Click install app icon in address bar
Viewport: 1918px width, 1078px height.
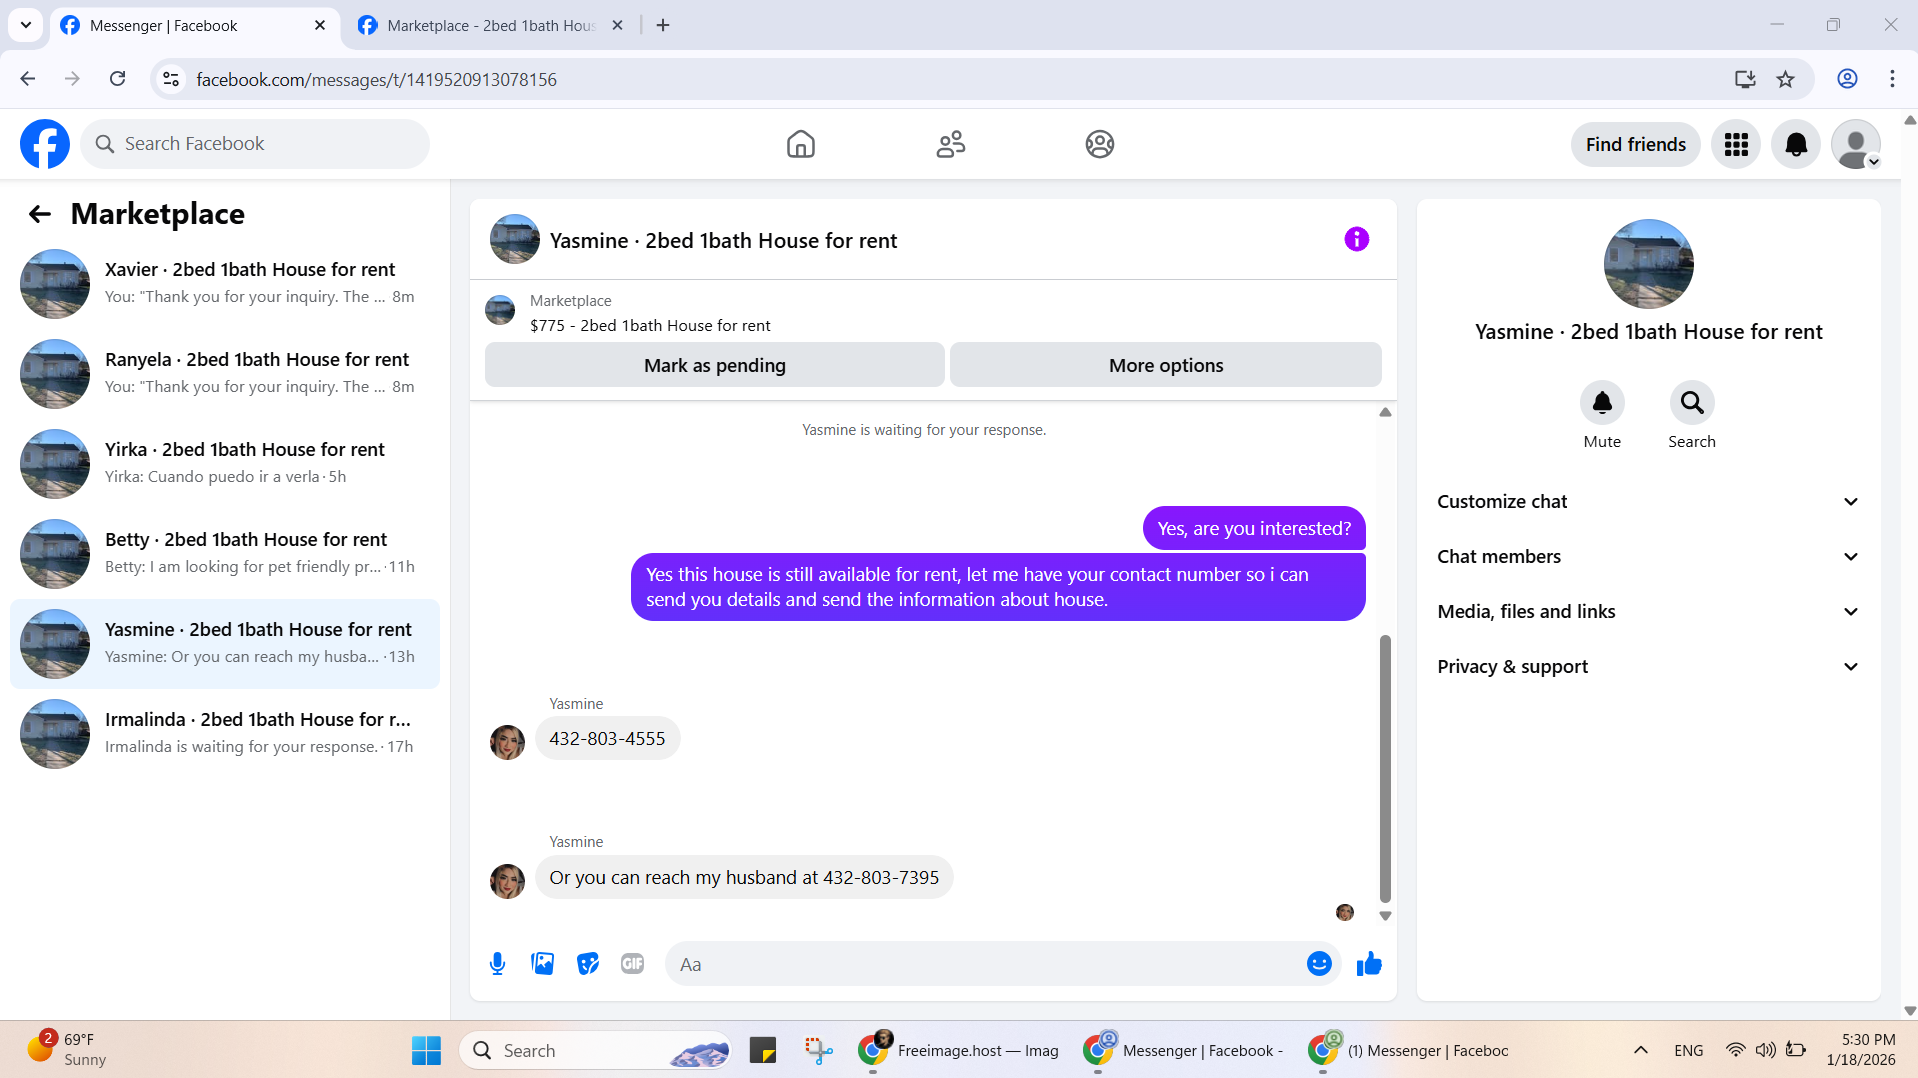[x=1745, y=79]
